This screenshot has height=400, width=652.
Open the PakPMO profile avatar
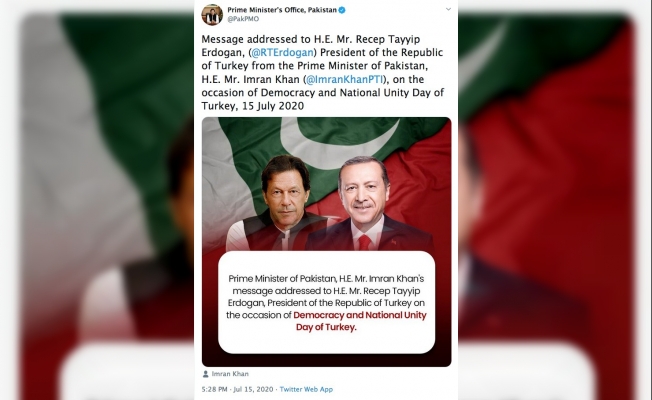click(212, 15)
